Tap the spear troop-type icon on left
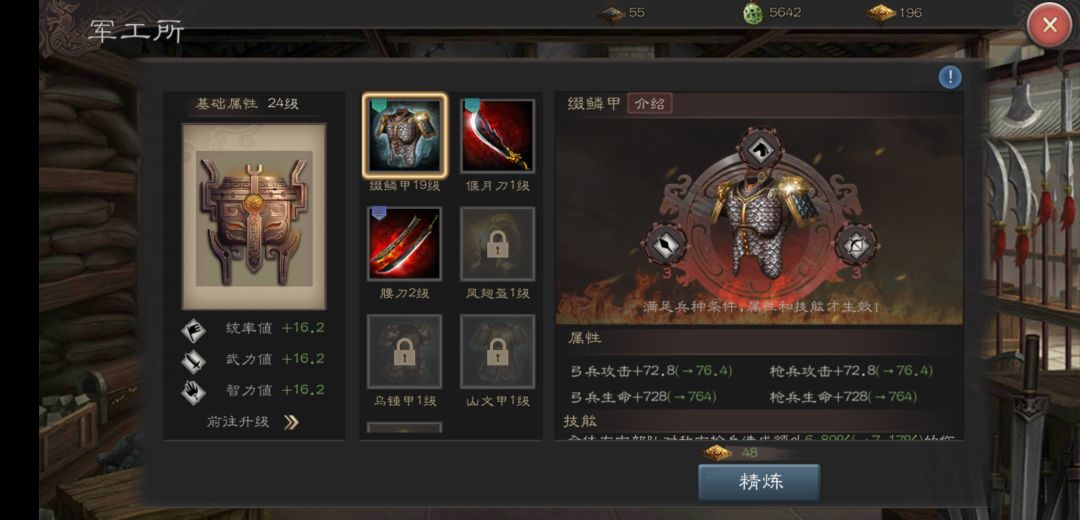This screenshot has width=1080, height=520. point(665,245)
